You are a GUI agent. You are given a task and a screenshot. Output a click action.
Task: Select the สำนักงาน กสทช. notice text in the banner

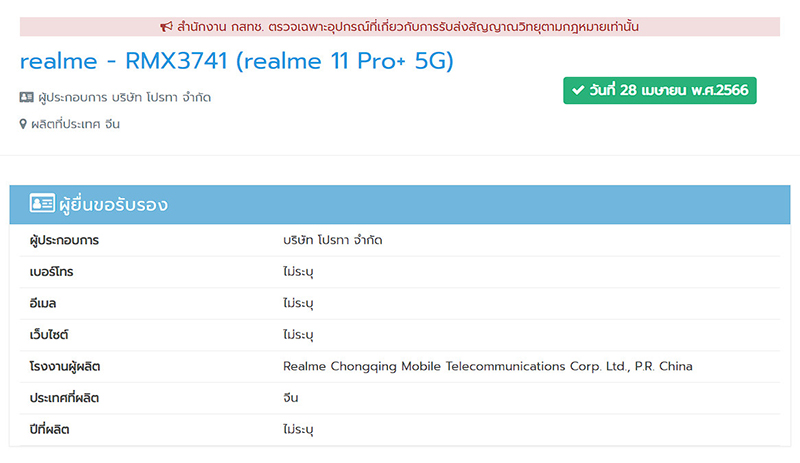pos(408,27)
